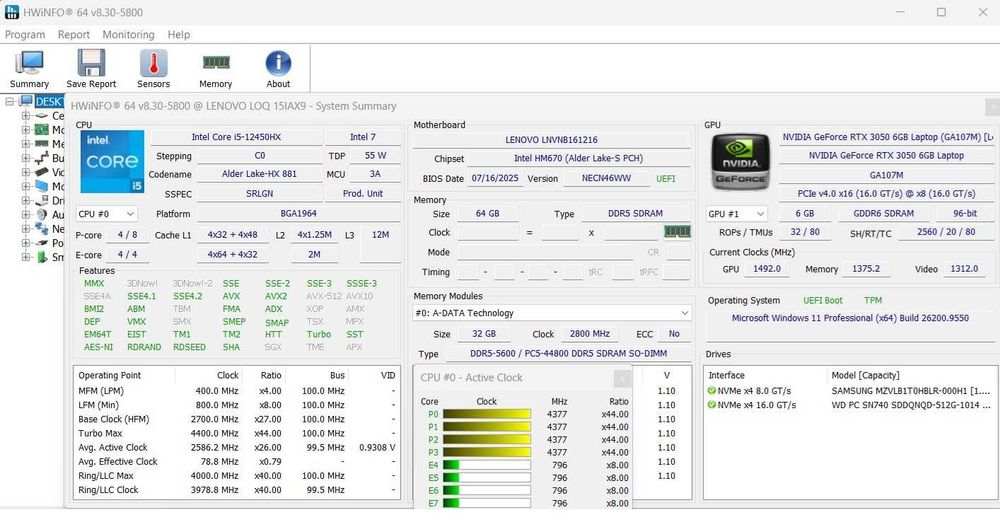Click the TPM indicator label

click(x=873, y=300)
